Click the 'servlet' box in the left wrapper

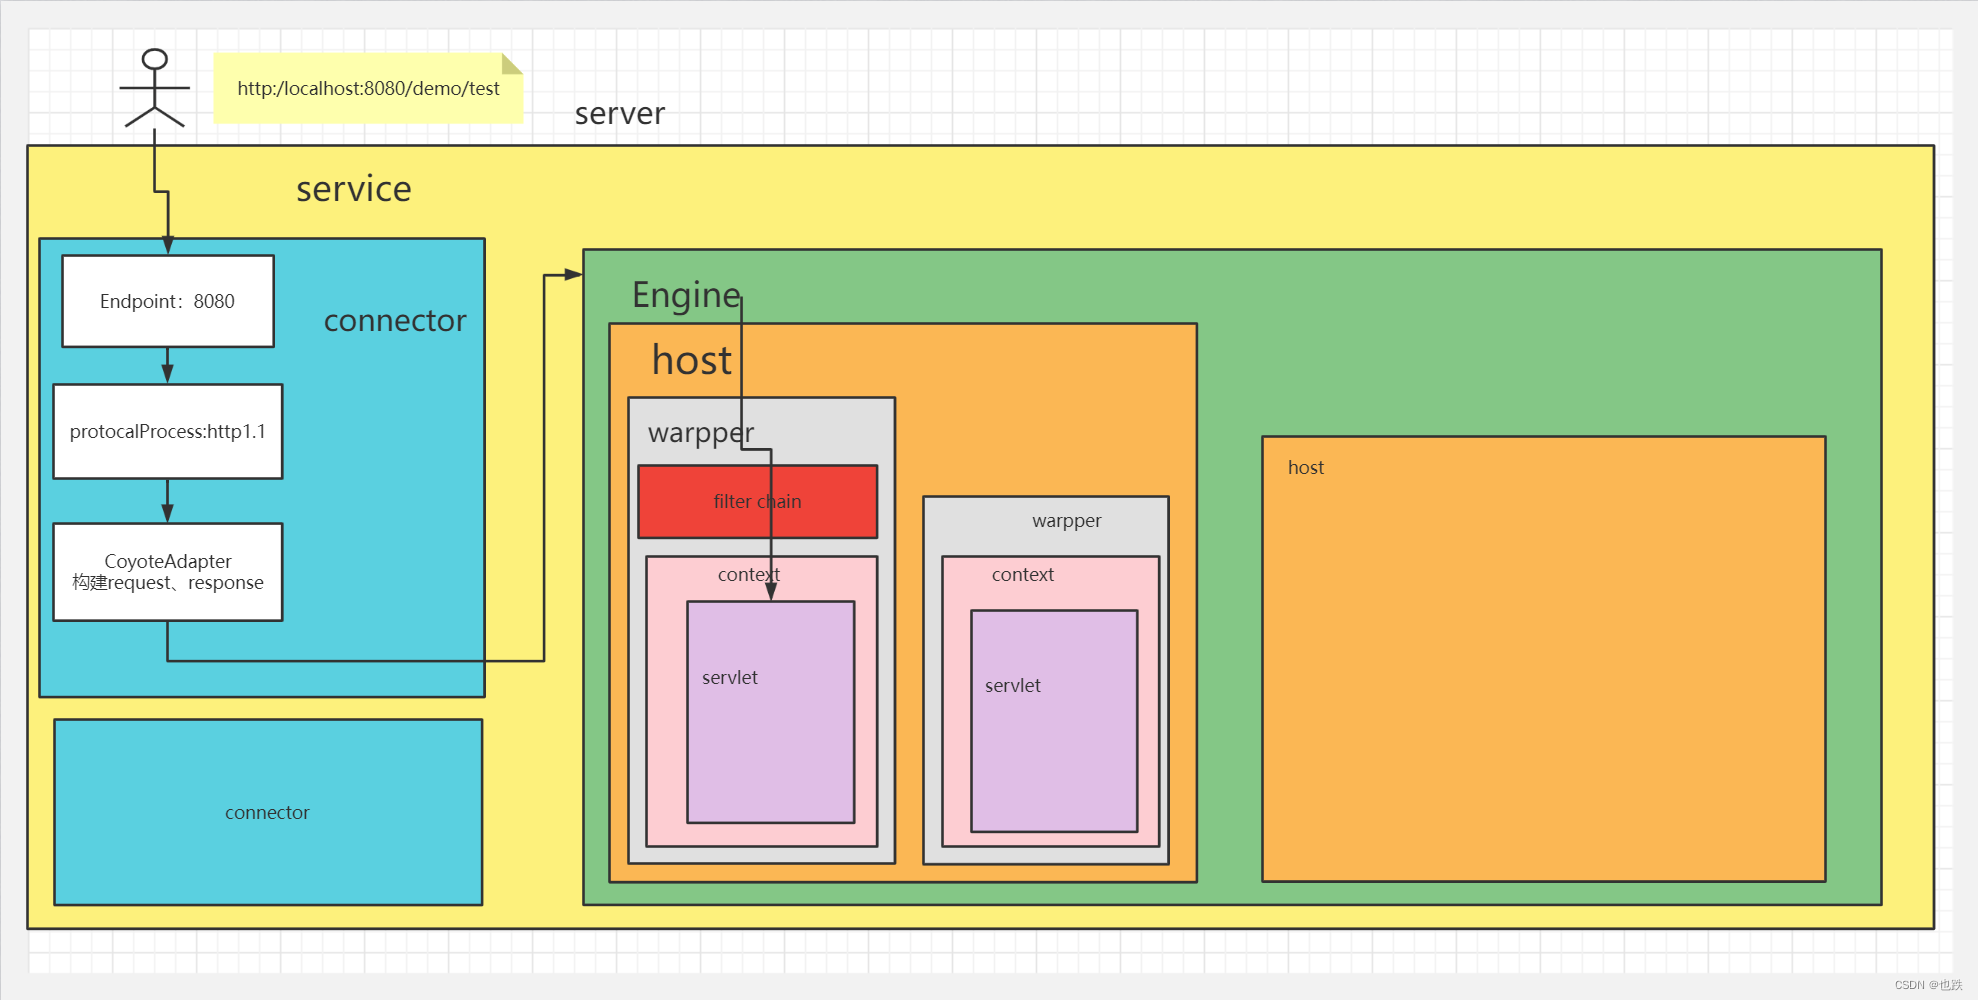pyautogui.click(x=771, y=712)
